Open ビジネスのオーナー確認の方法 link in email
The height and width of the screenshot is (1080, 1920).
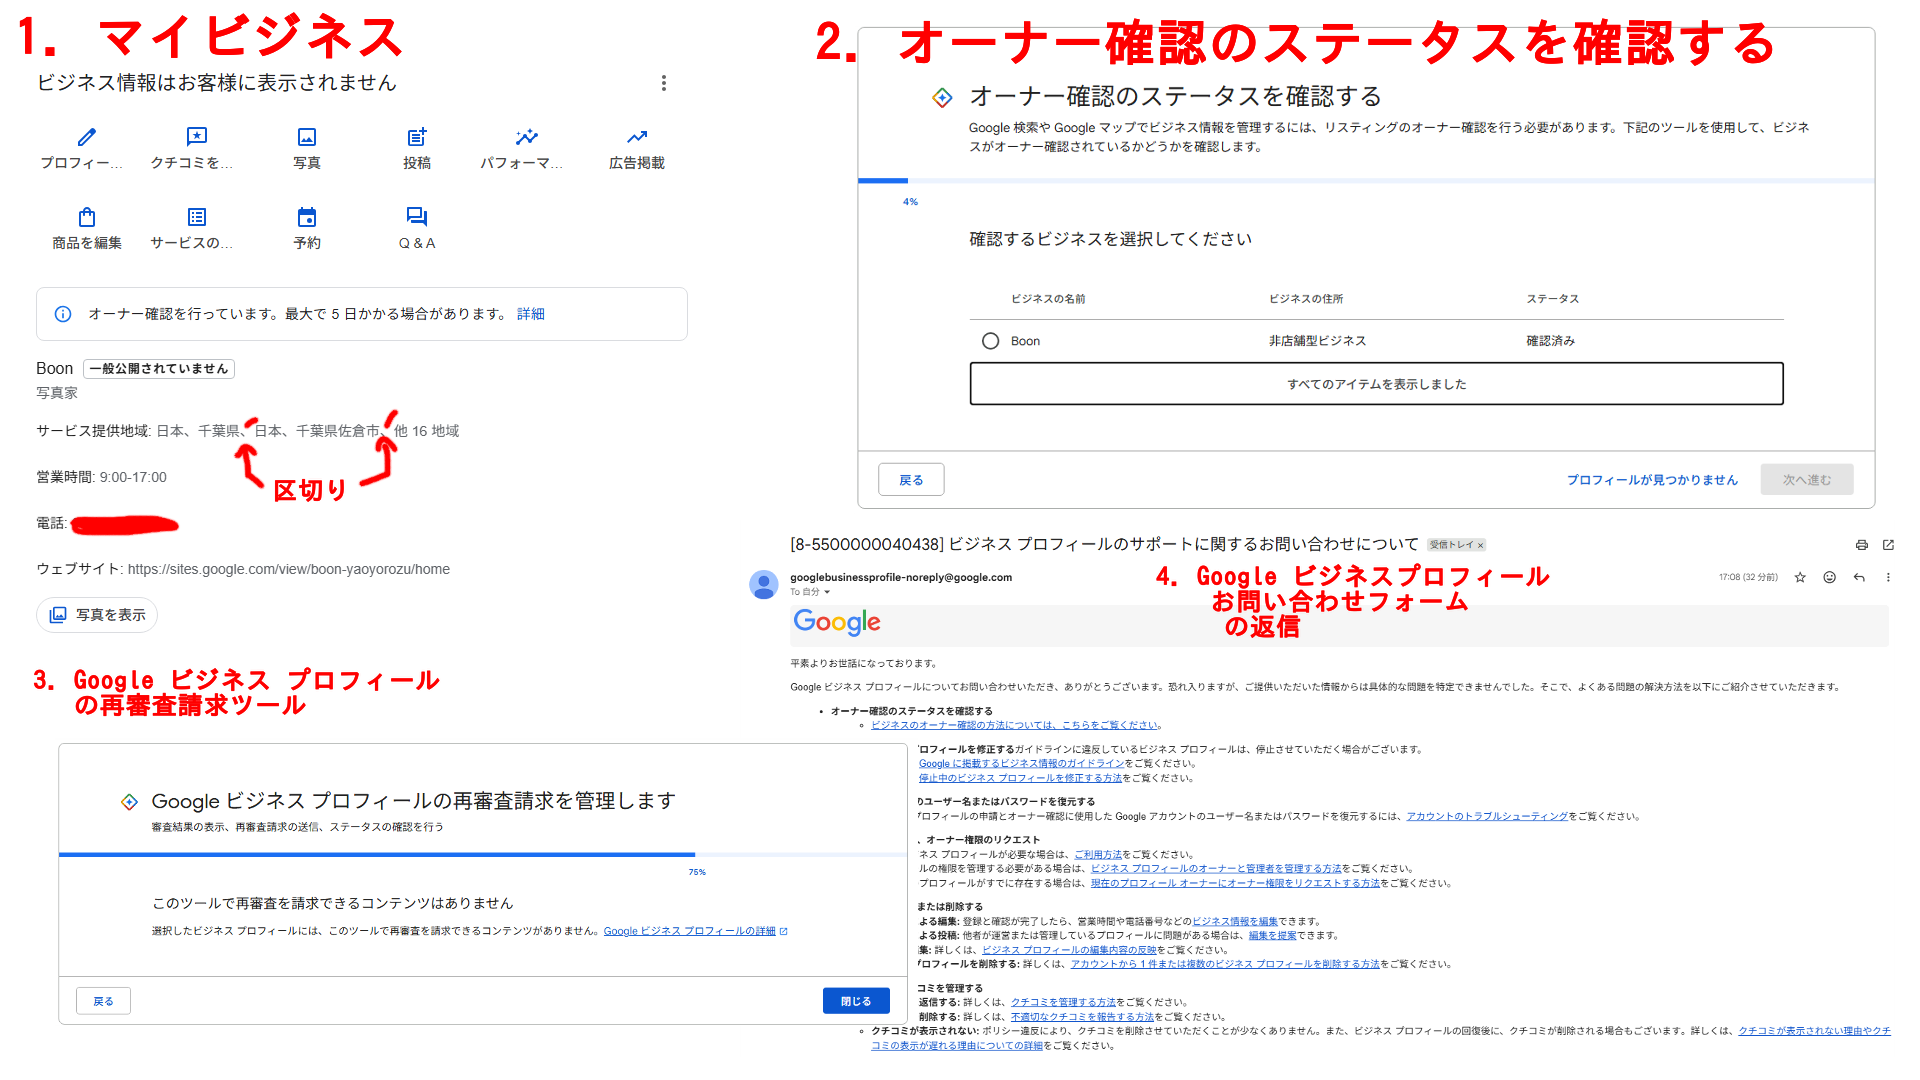click(x=1015, y=725)
